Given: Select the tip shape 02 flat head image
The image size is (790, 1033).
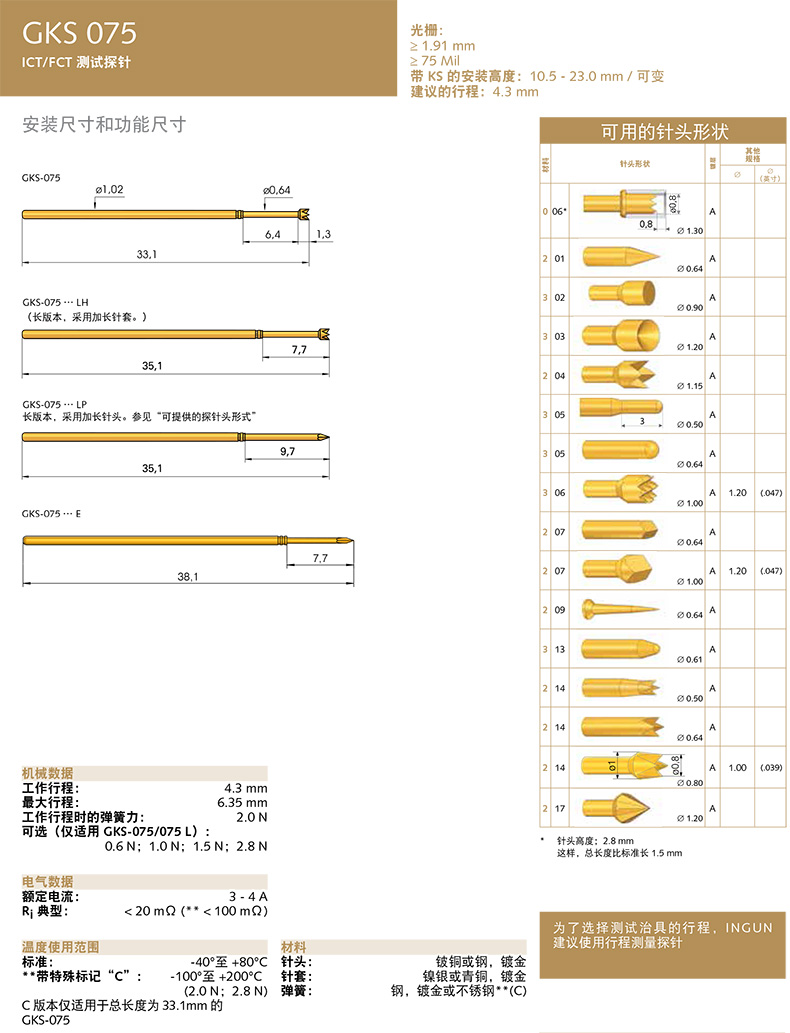Looking at the screenshot, I should point(620,295).
